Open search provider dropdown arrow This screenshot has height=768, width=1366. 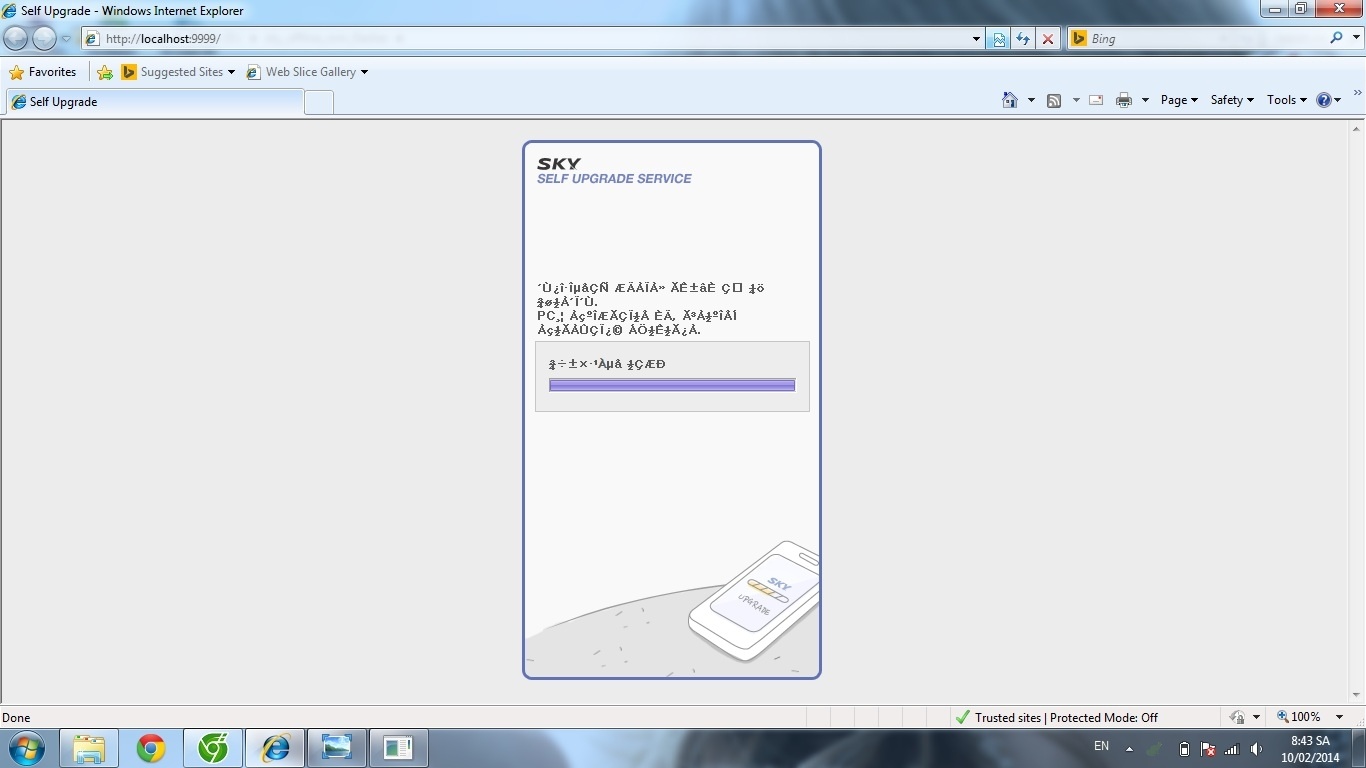1354,38
